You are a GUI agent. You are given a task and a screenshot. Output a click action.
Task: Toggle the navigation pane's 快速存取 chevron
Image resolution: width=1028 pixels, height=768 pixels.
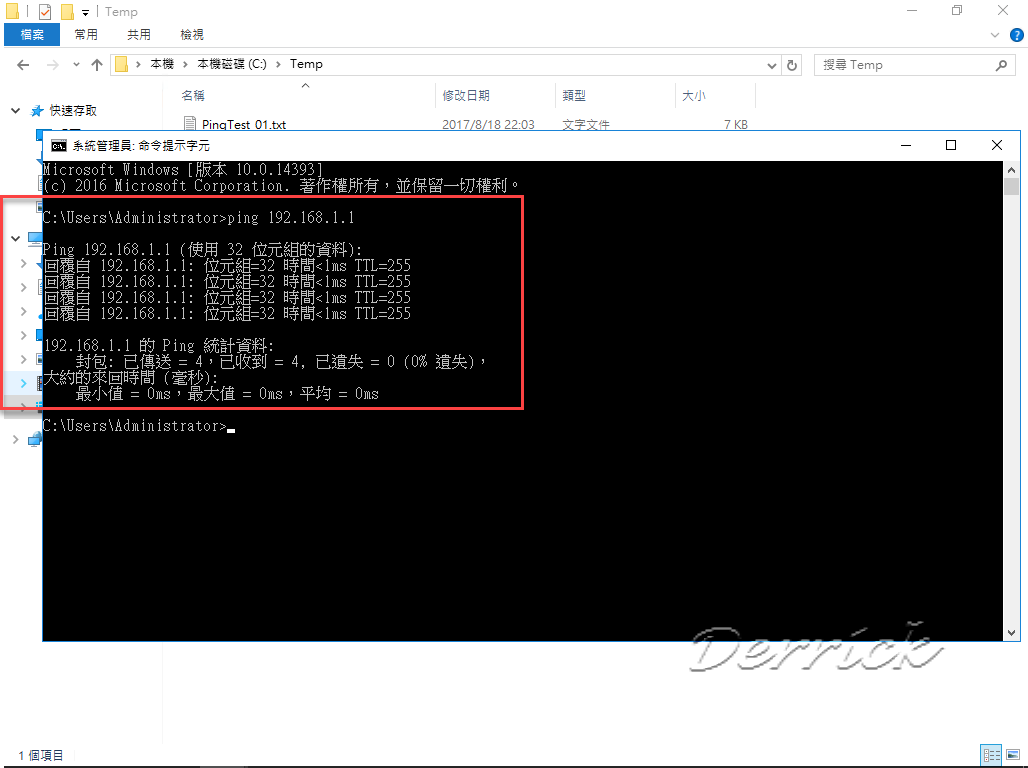[x=14, y=110]
